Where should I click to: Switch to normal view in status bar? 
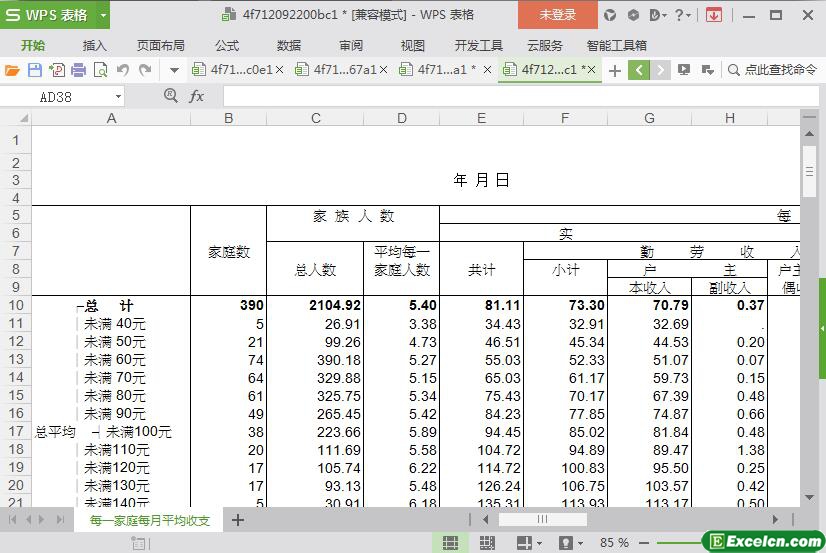point(450,542)
